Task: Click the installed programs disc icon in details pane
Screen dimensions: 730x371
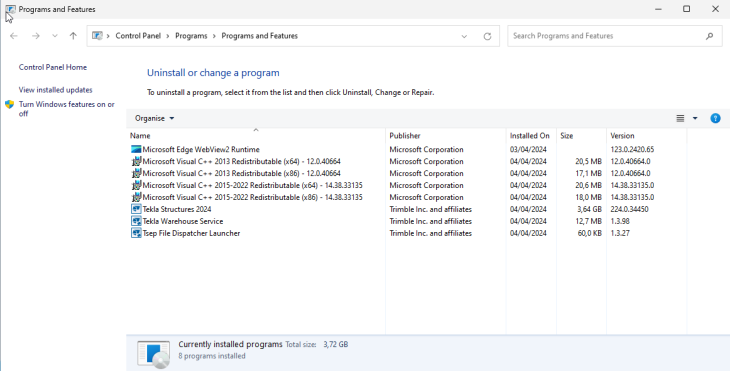Action: pos(154,354)
